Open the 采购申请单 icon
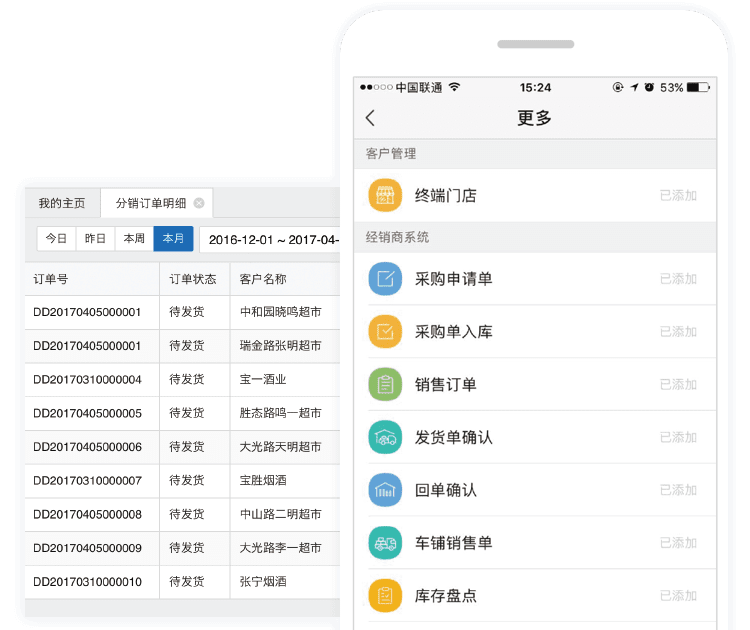 (x=385, y=279)
